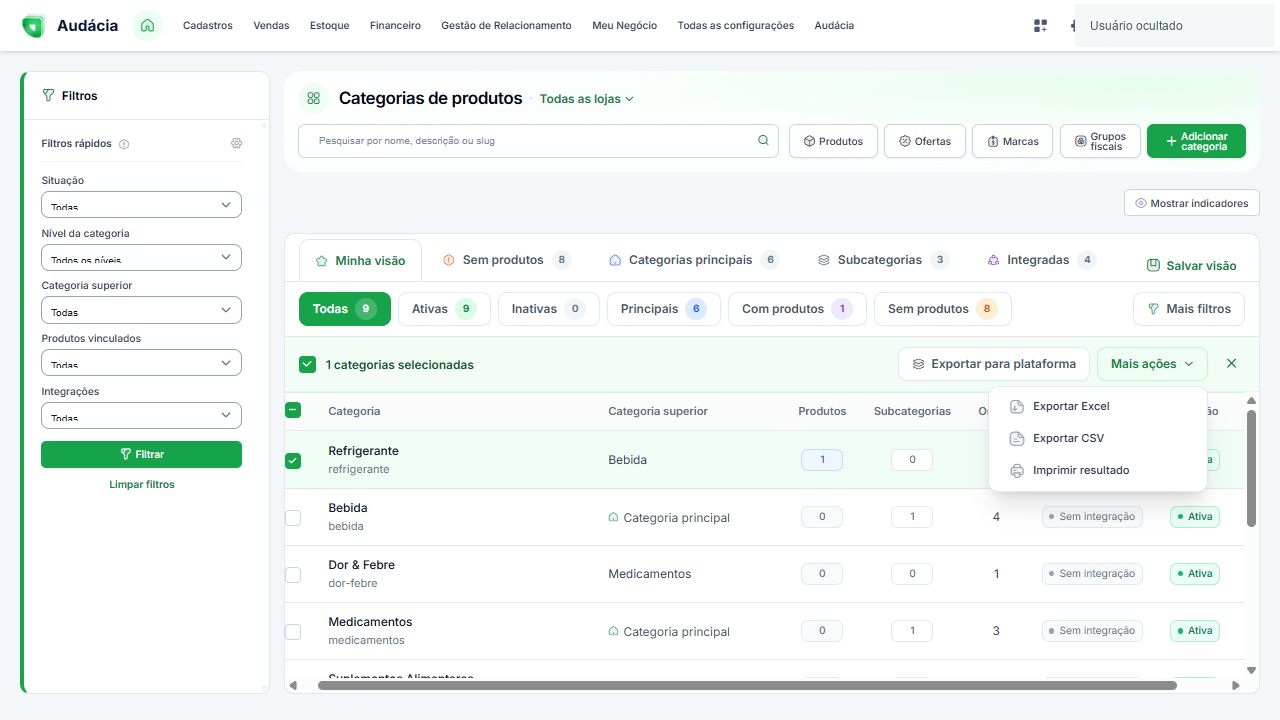Click the categories grid icon beside page title

(x=313, y=98)
